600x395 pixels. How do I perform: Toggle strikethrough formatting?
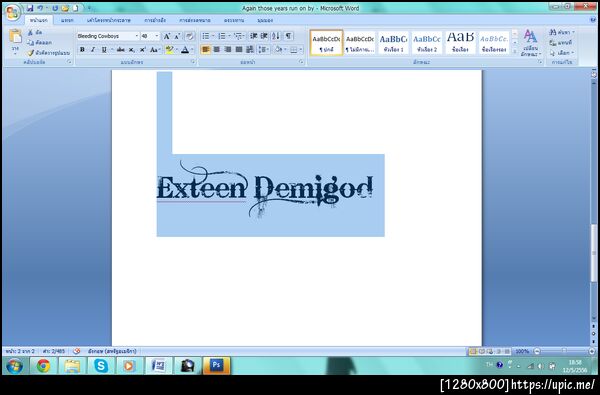click(x=121, y=50)
